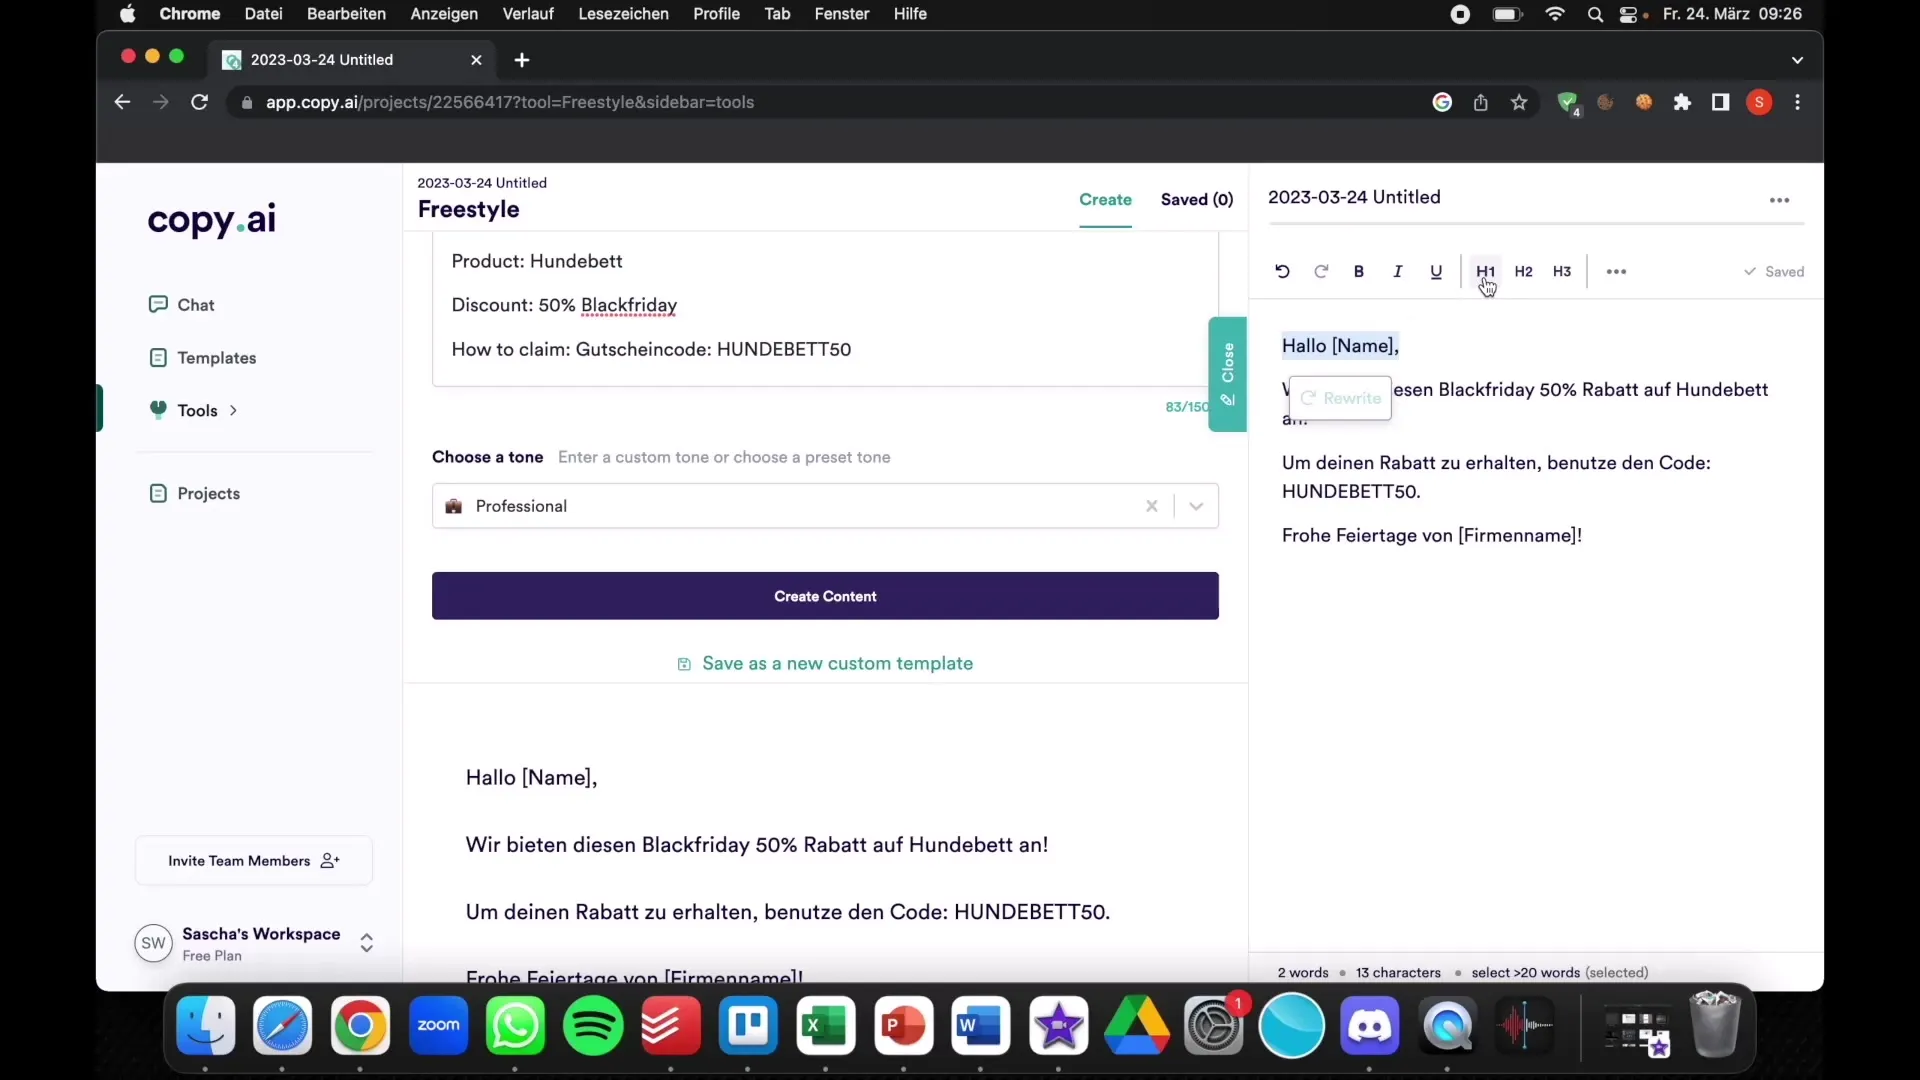
Task: Expand the additional toolbar options (...)
Action: [x=1615, y=272]
